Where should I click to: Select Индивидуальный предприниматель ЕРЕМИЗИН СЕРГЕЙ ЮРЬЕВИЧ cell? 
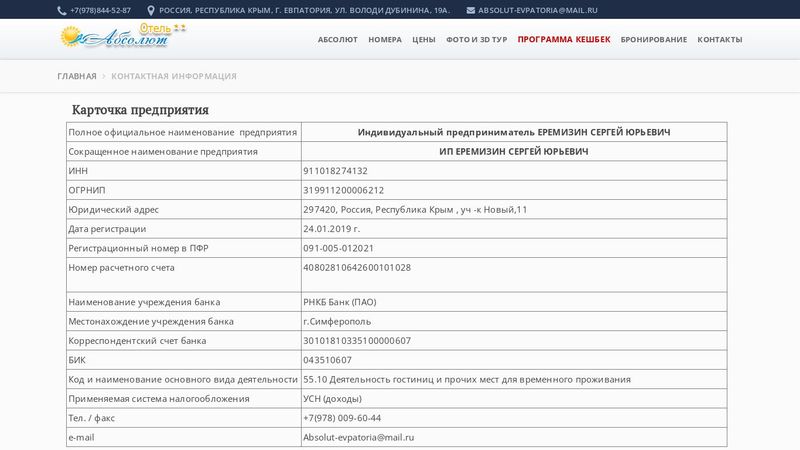pos(514,132)
